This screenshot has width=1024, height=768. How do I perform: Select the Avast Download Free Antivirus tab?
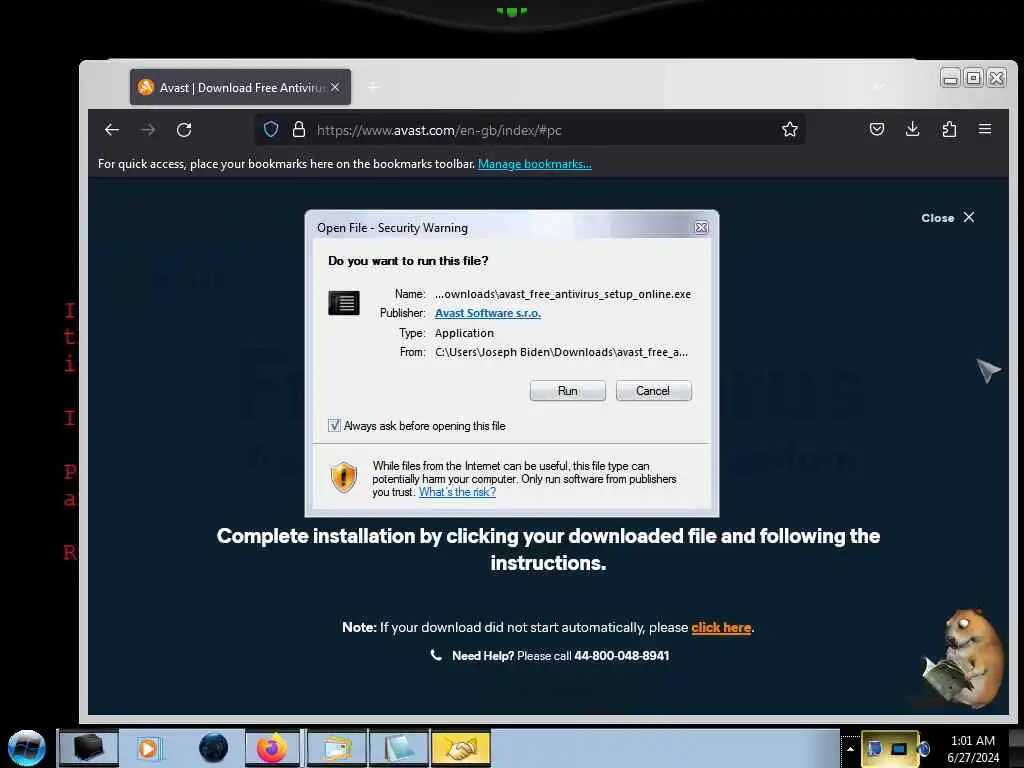240,87
